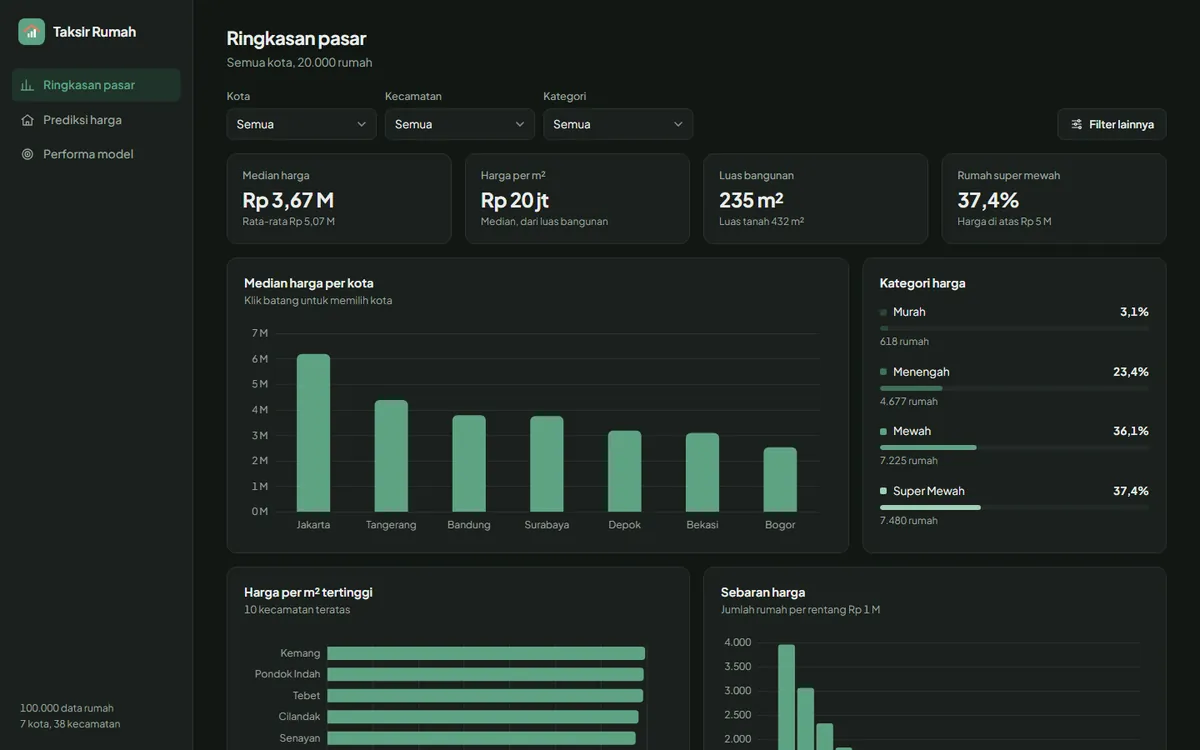This screenshot has width=1200, height=750.
Task: Click the Kategori dropdown chevron arrow
Action: click(x=678, y=124)
